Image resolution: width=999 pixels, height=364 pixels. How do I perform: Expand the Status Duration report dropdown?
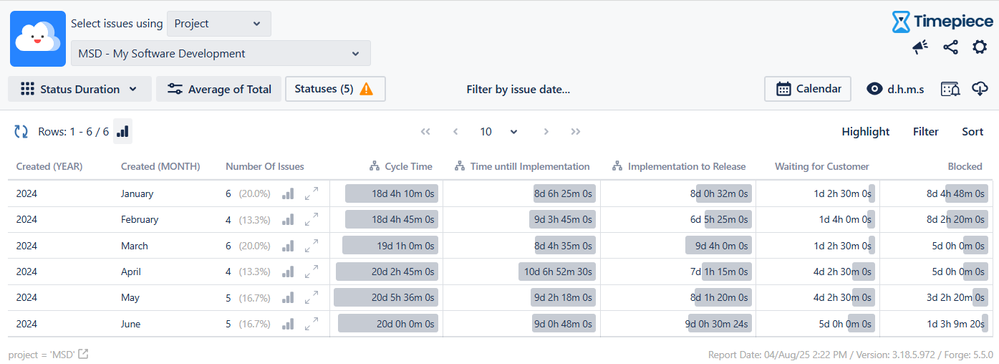pyautogui.click(x=80, y=89)
